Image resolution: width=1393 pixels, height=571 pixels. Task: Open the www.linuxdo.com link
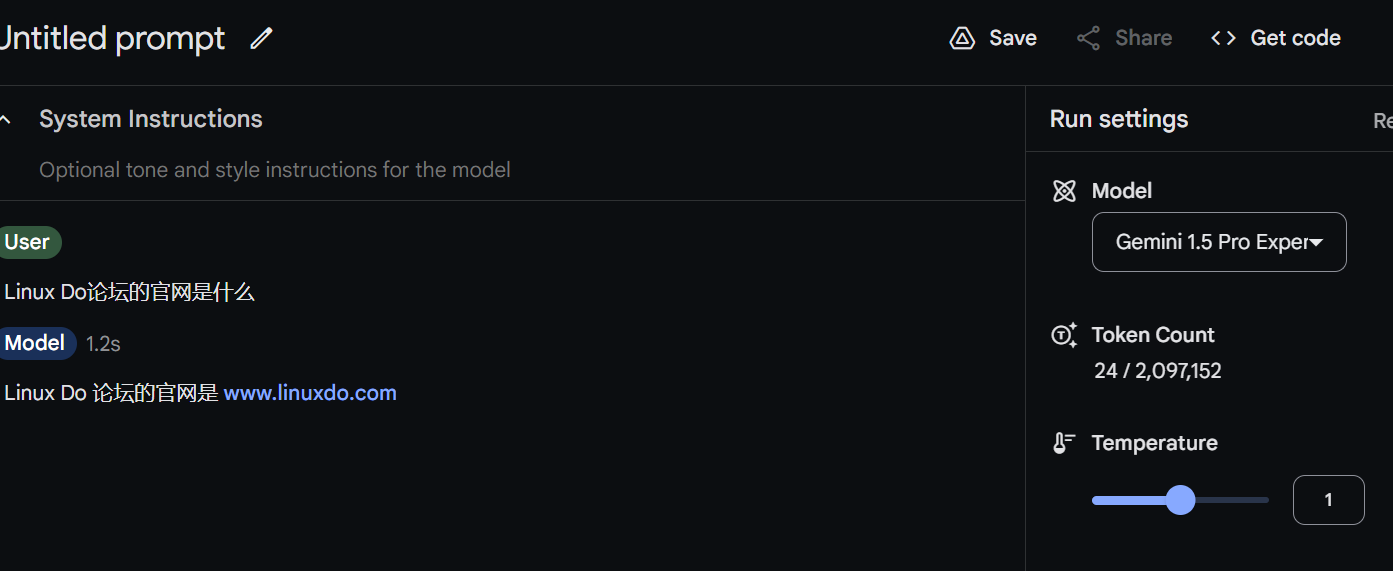click(310, 393)
